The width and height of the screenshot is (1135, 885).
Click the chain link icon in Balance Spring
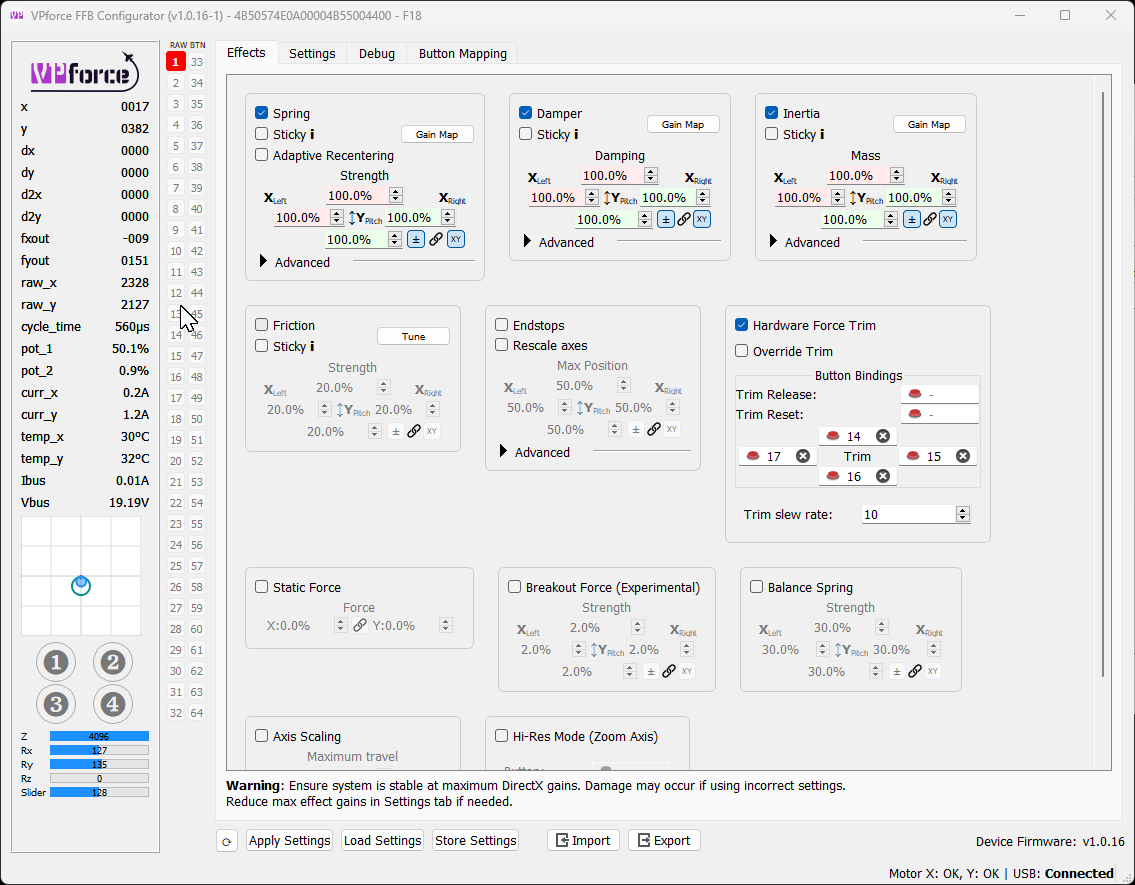914,671
